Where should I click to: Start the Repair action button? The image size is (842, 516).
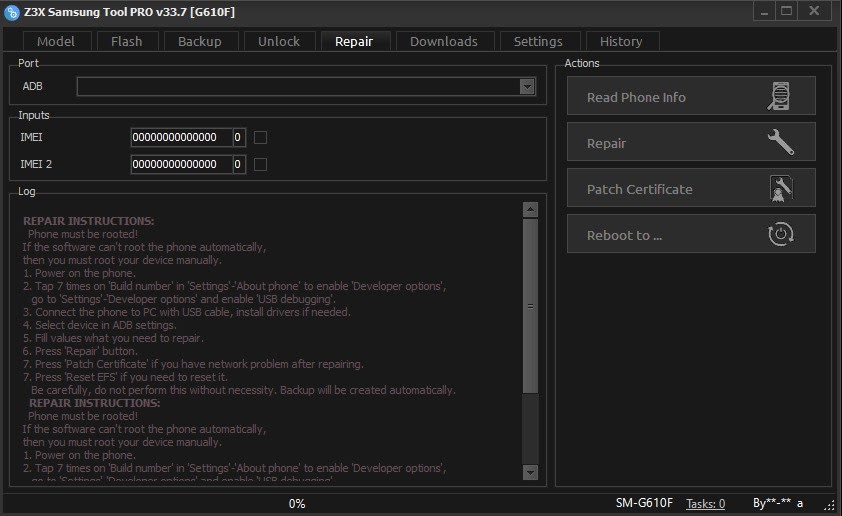691,142
